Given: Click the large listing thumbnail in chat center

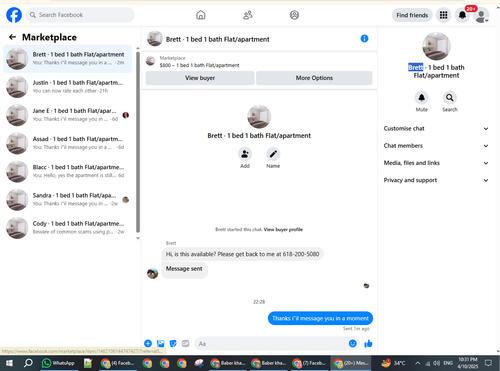Looking at the screenshot, I should pos(259,117).
